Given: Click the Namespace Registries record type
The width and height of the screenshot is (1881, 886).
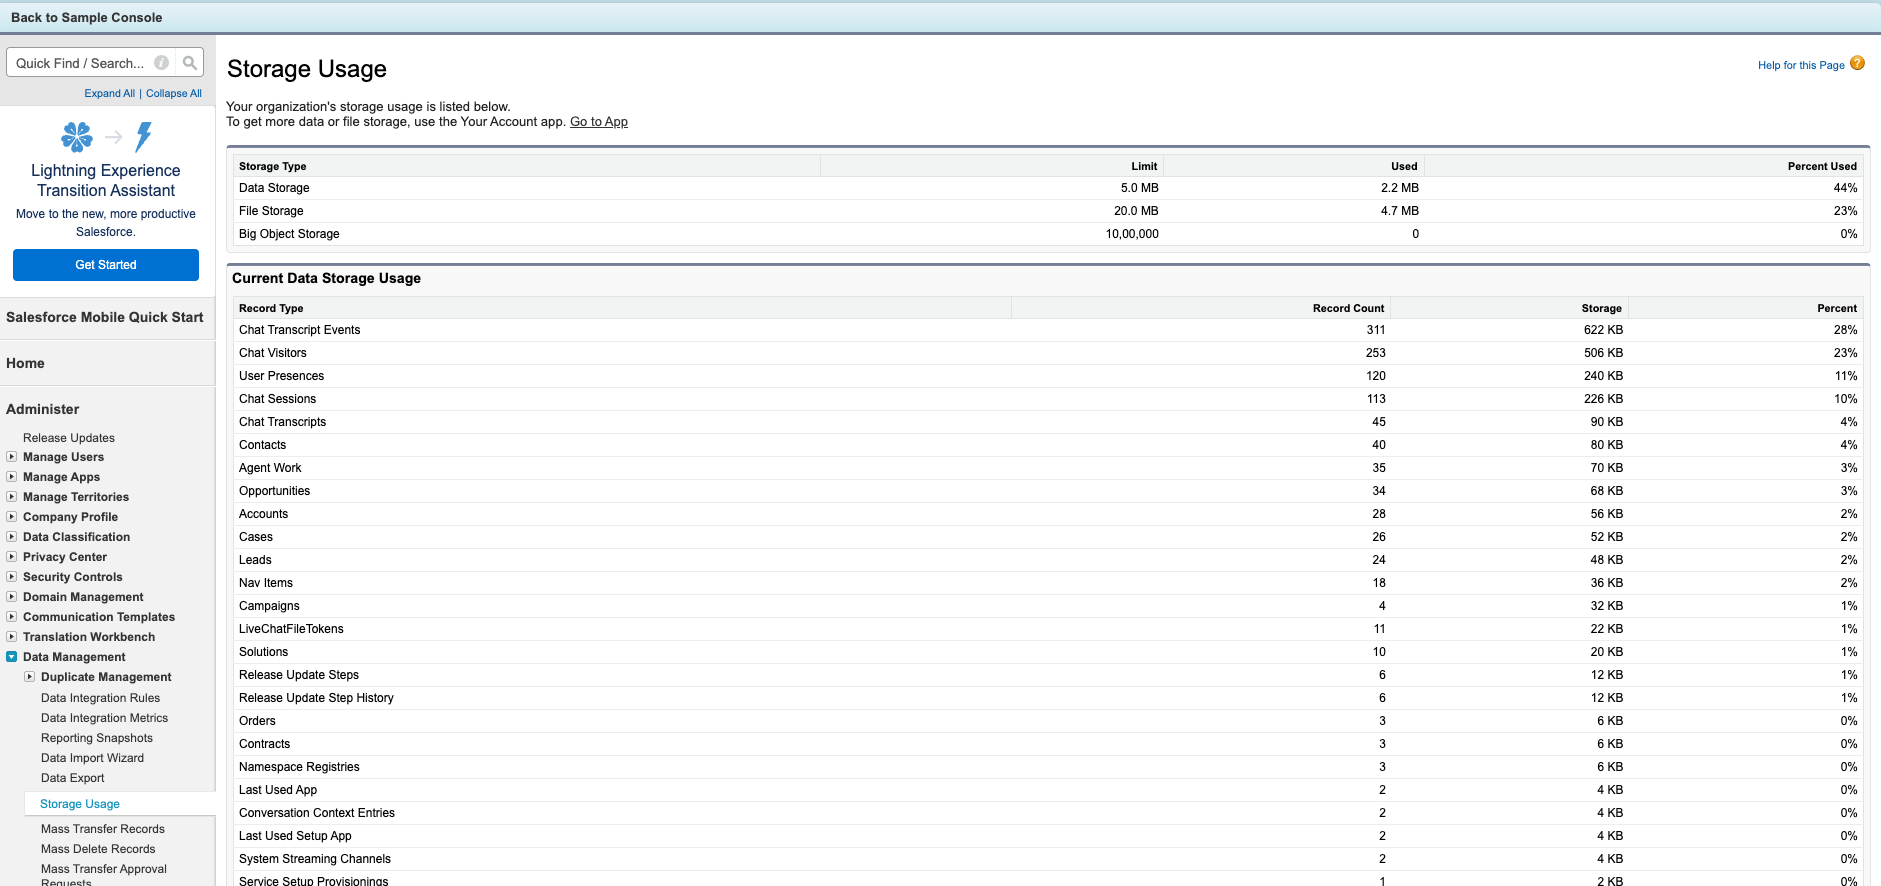Looking at the screenshot, I should pyautogui.click(x=299, y=767).
